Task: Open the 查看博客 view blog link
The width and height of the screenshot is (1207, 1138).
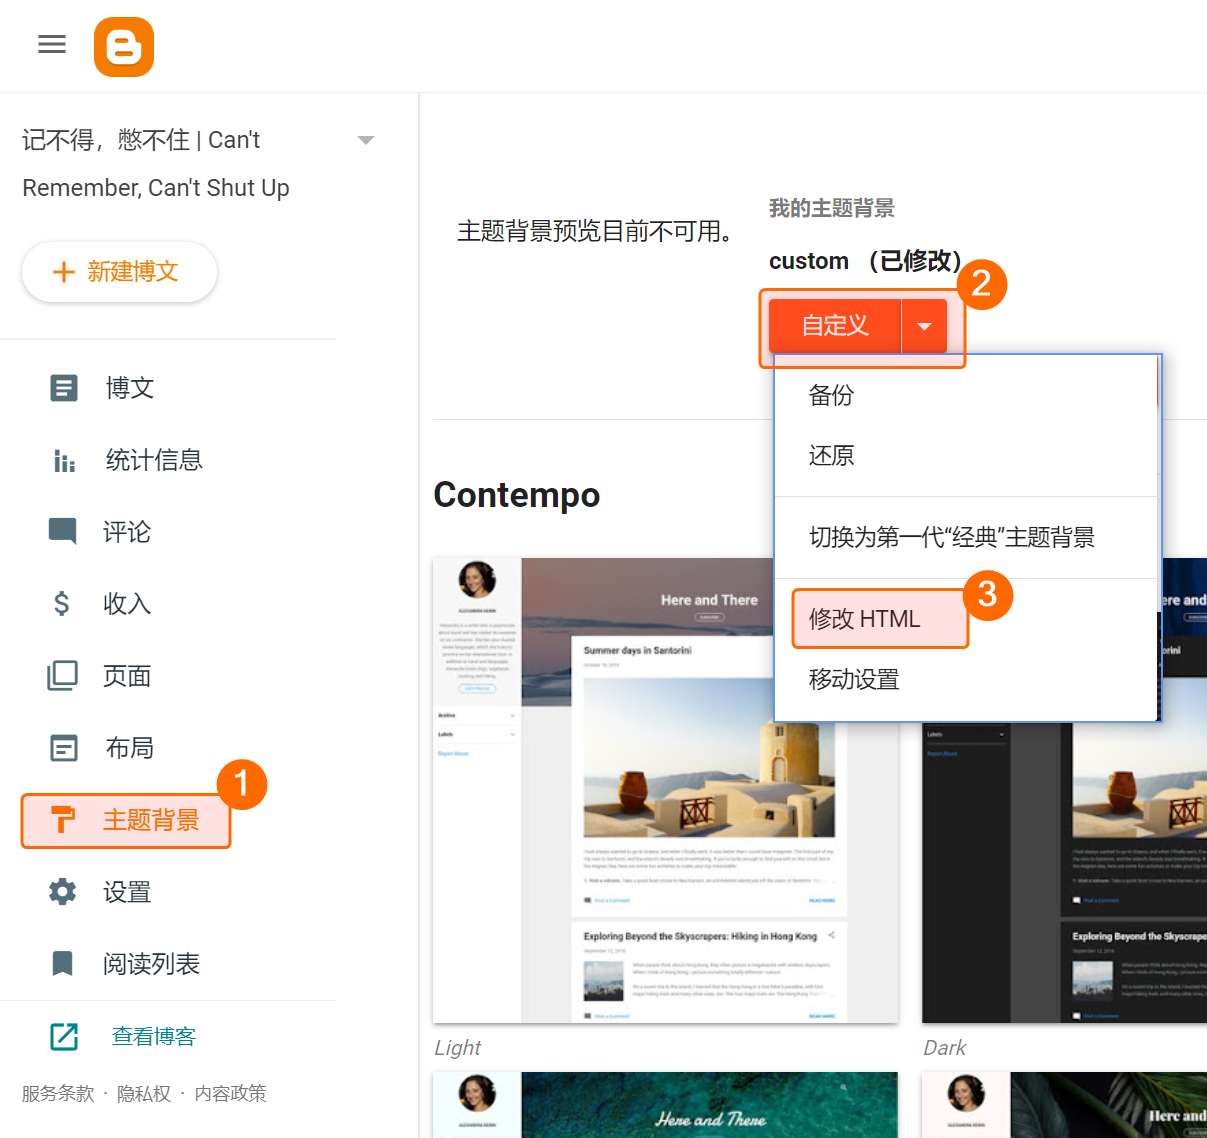Action: pyautogui.click(x=153, y=1037)
